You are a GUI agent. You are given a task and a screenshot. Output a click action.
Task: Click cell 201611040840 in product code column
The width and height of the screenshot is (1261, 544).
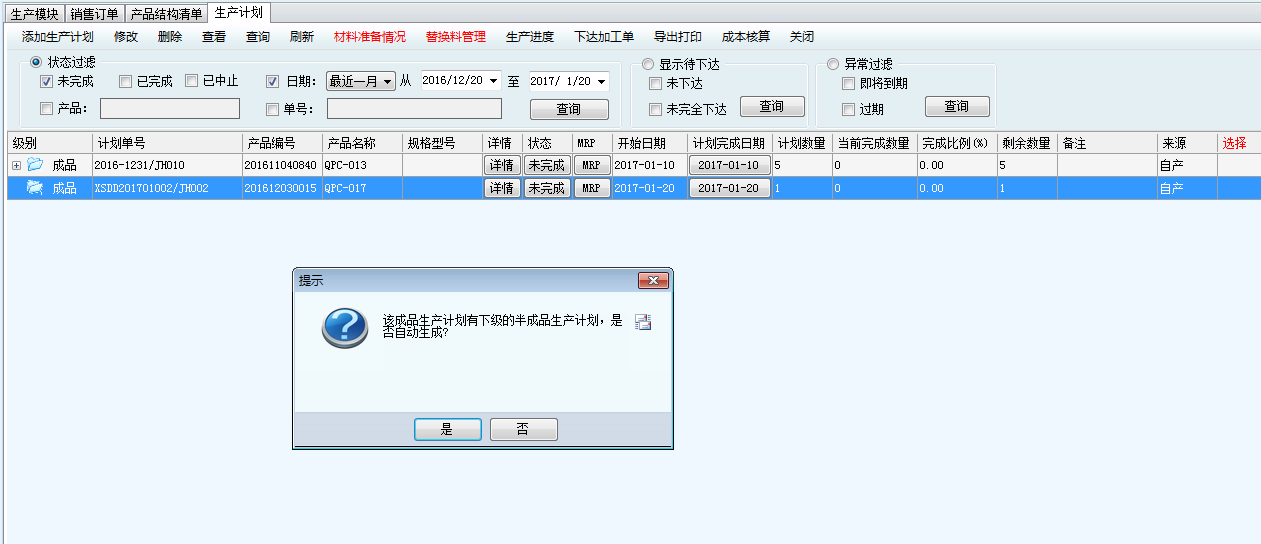282,165
